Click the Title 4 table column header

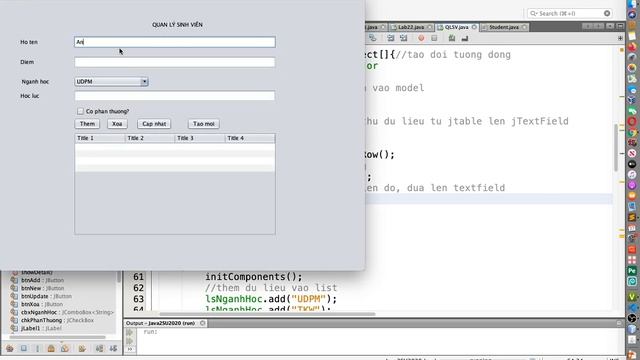coord(250,138)
